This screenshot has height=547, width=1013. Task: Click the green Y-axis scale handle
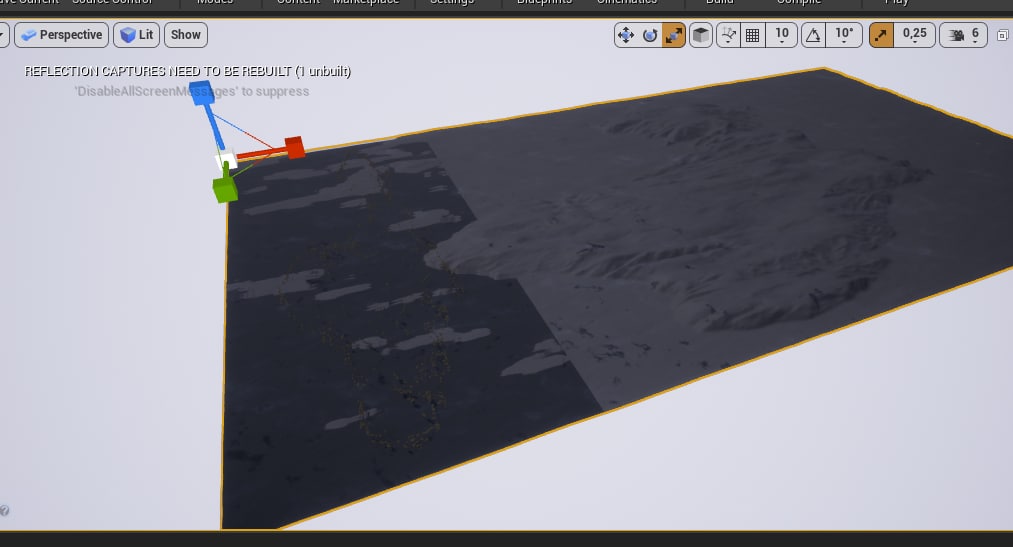(x=225, y=191)
